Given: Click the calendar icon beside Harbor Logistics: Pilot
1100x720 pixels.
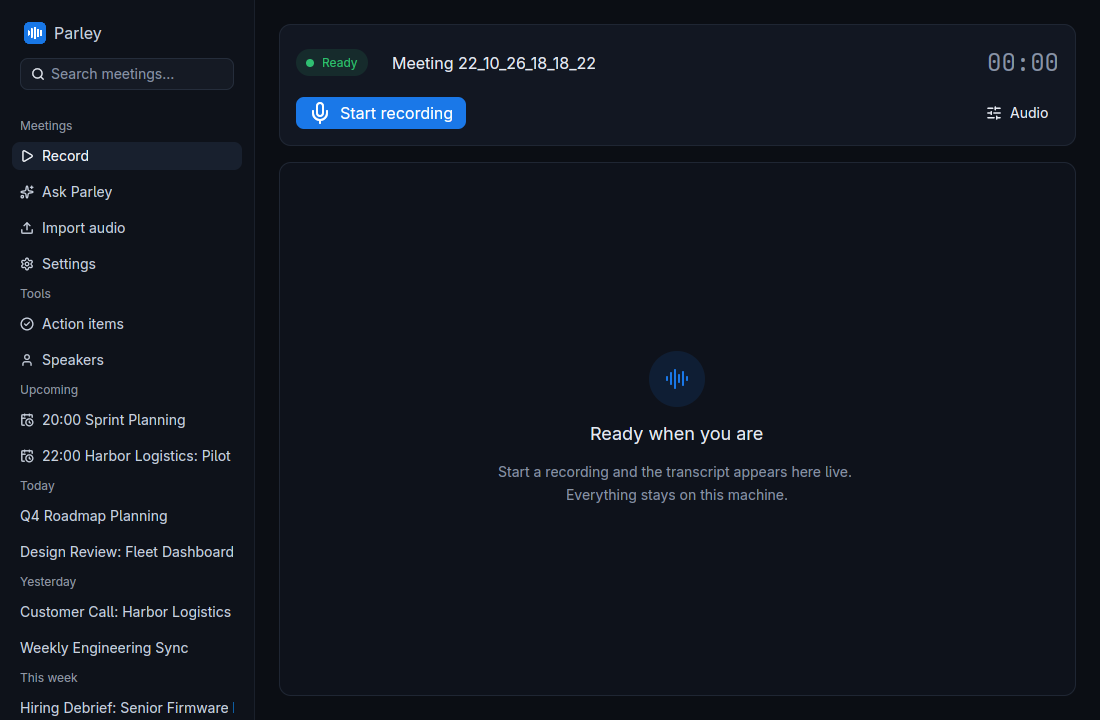Looking at the screenshot, I should (27, 456).
